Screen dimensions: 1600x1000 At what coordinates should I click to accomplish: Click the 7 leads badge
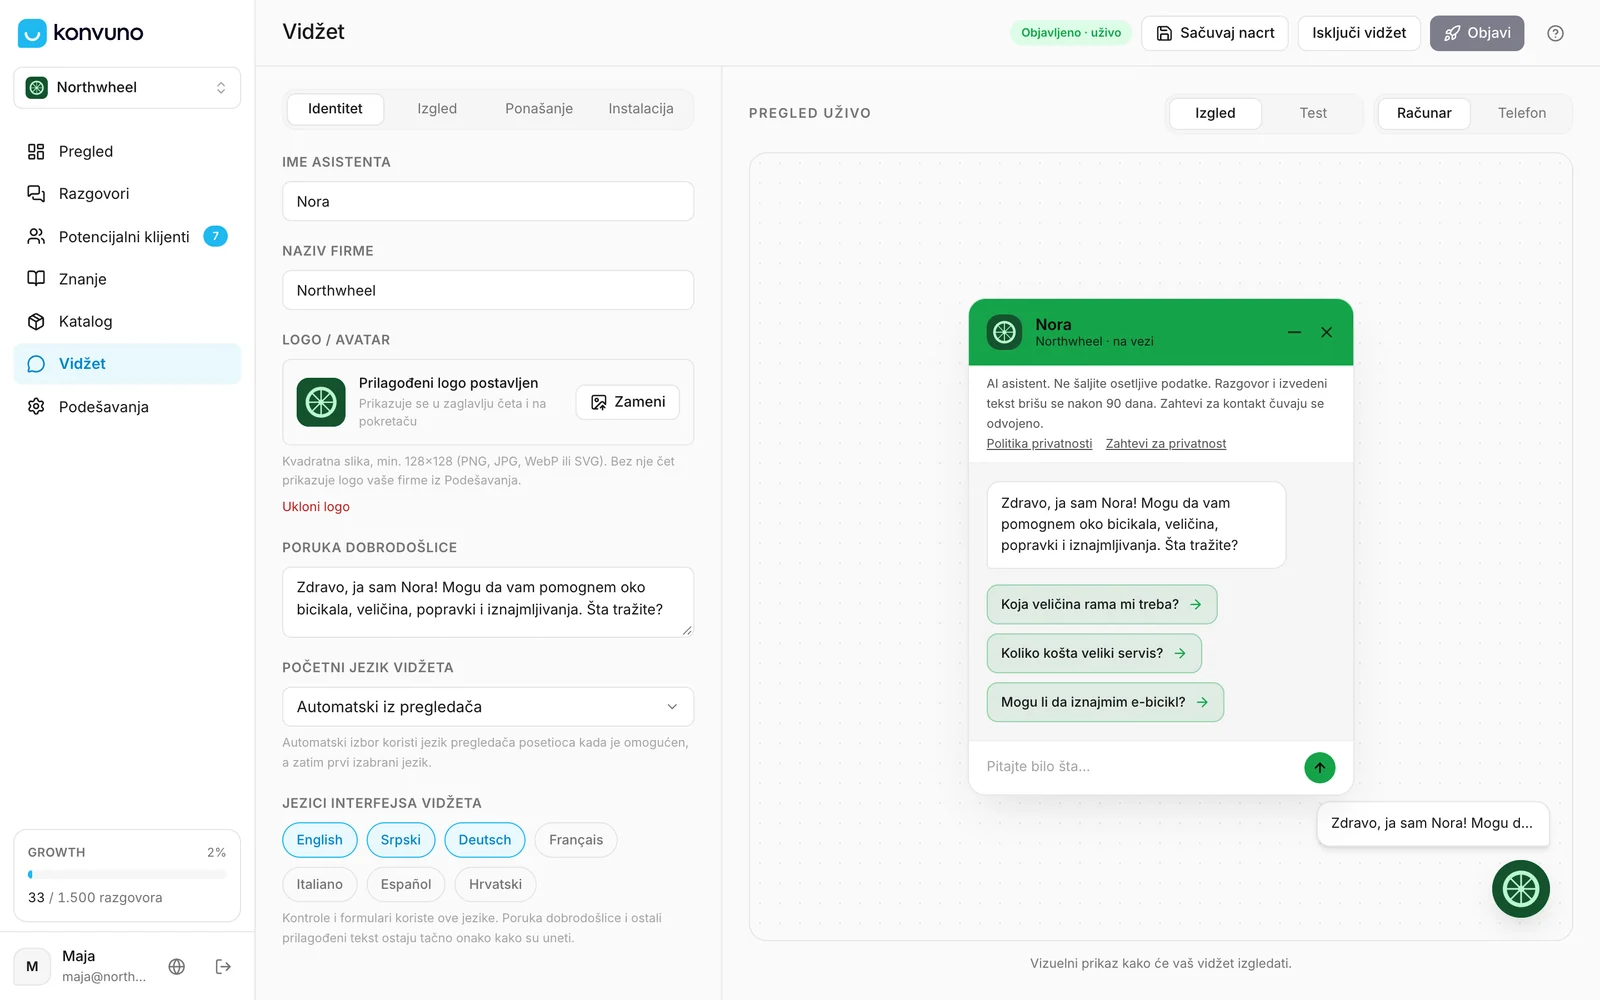pos(215,237)
